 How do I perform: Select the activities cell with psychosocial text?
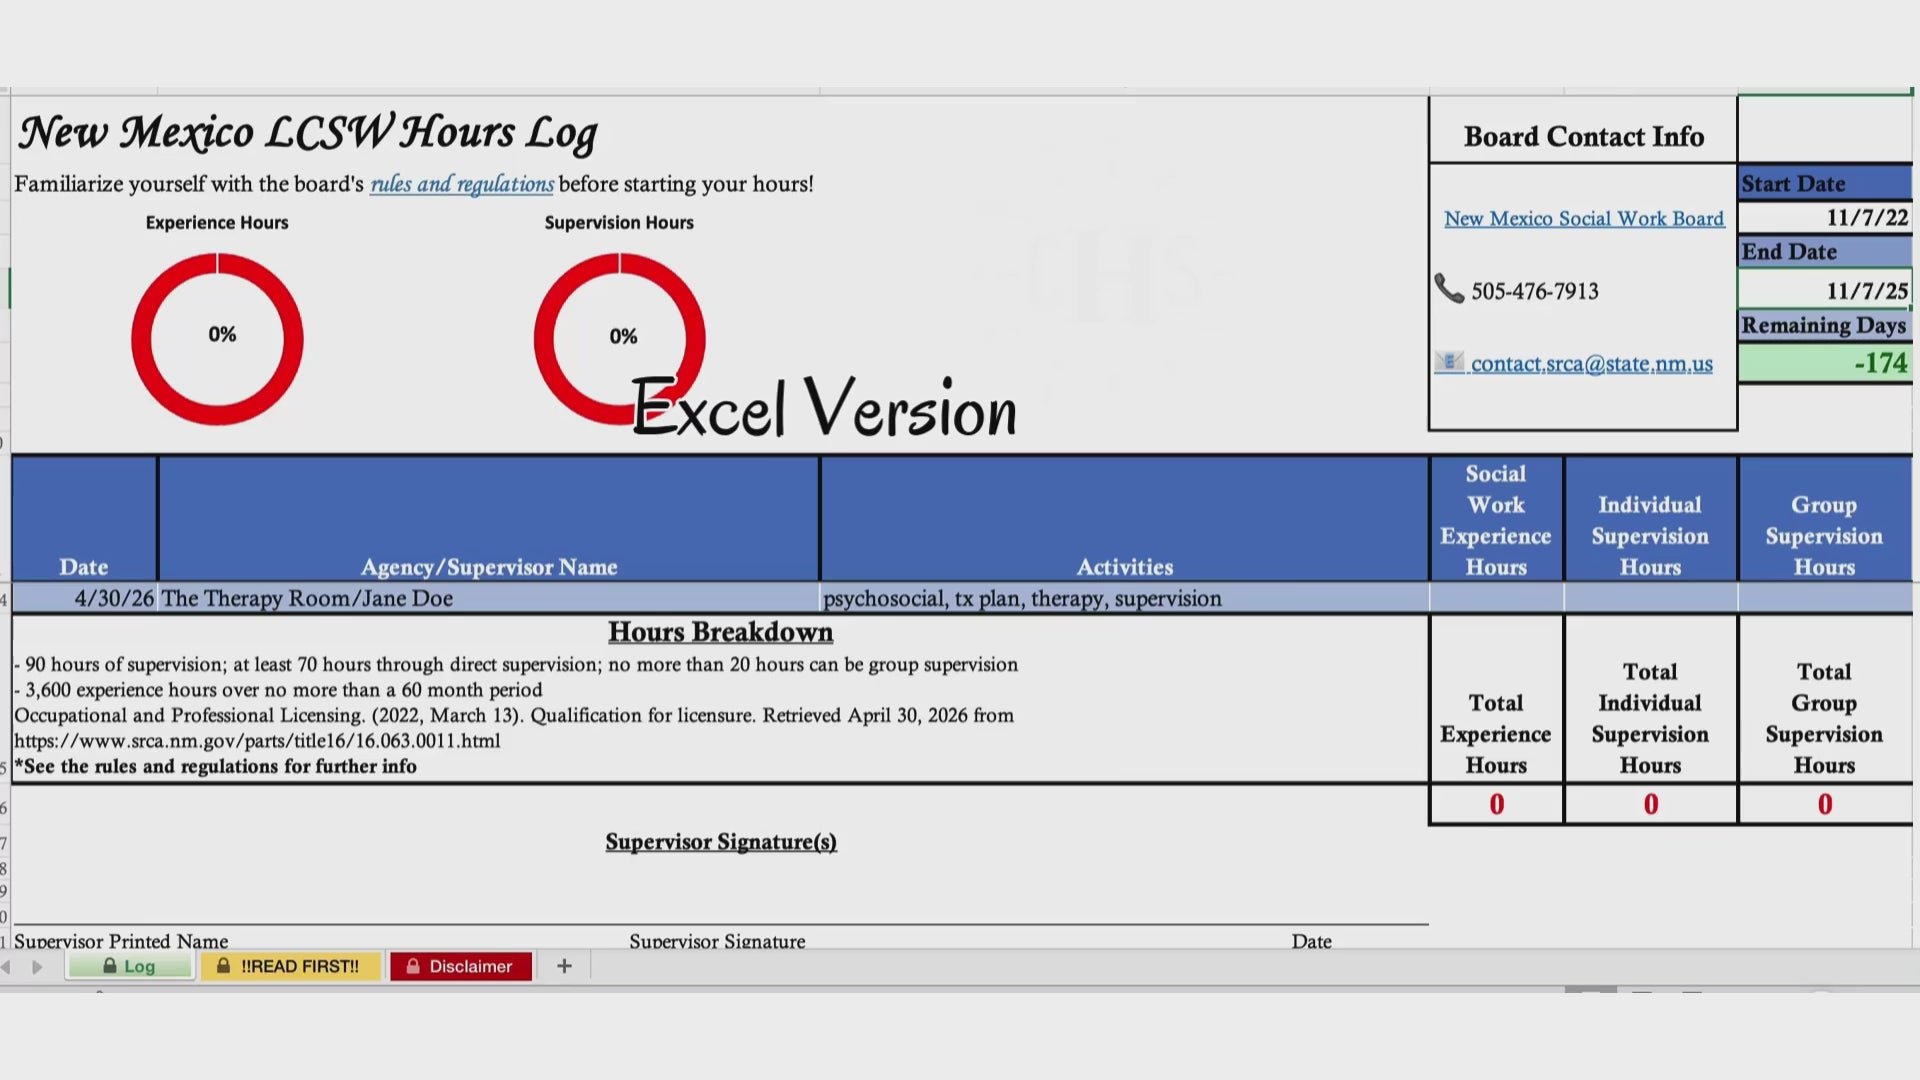pos(1125,598)
